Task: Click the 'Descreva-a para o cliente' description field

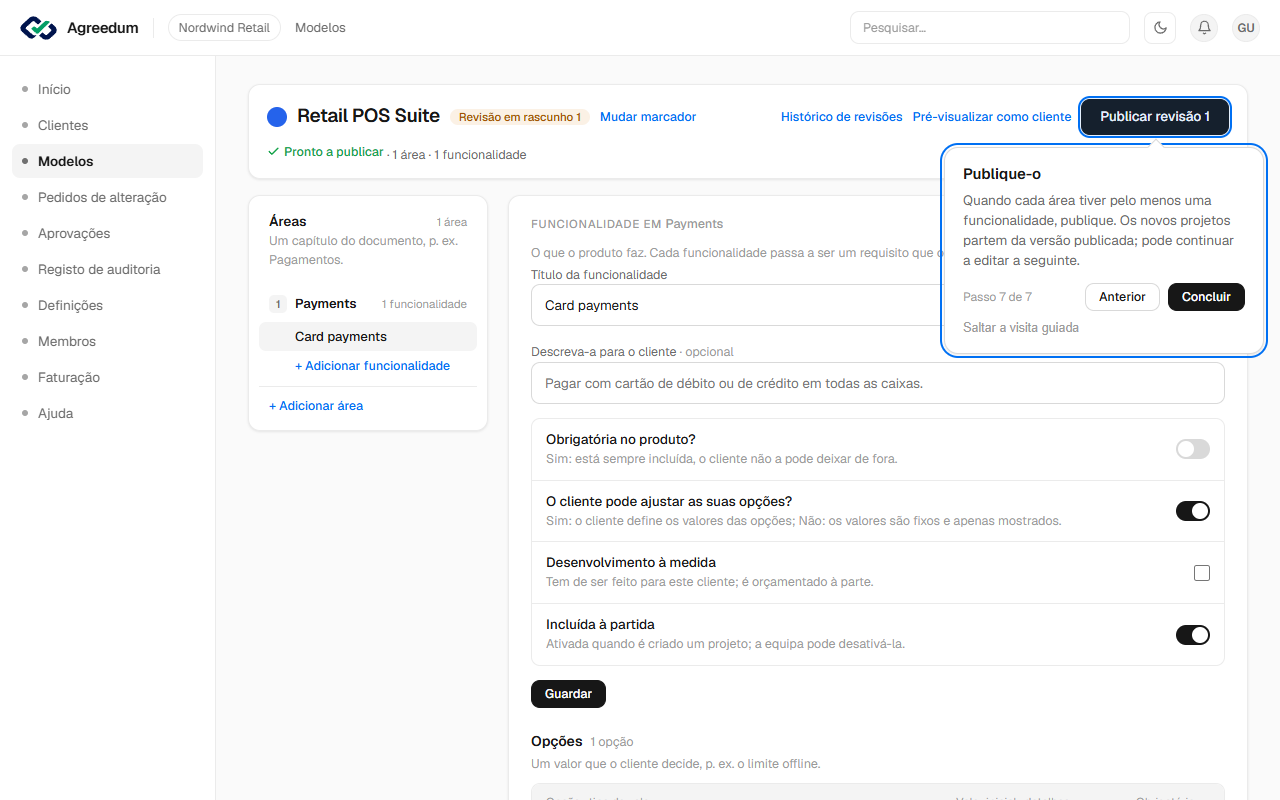Action: tap(878, 383)
